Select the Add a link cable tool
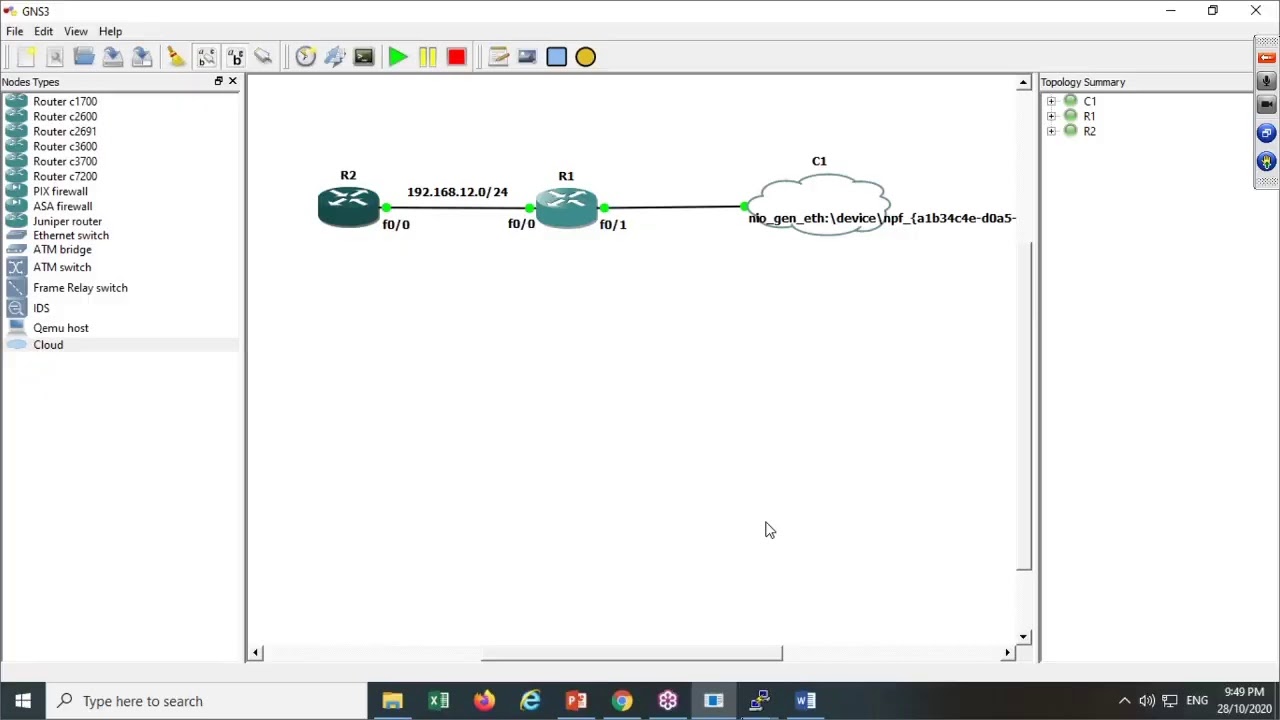The width and height of the screenshot is (1280, 720). click(x=264, y=57)
